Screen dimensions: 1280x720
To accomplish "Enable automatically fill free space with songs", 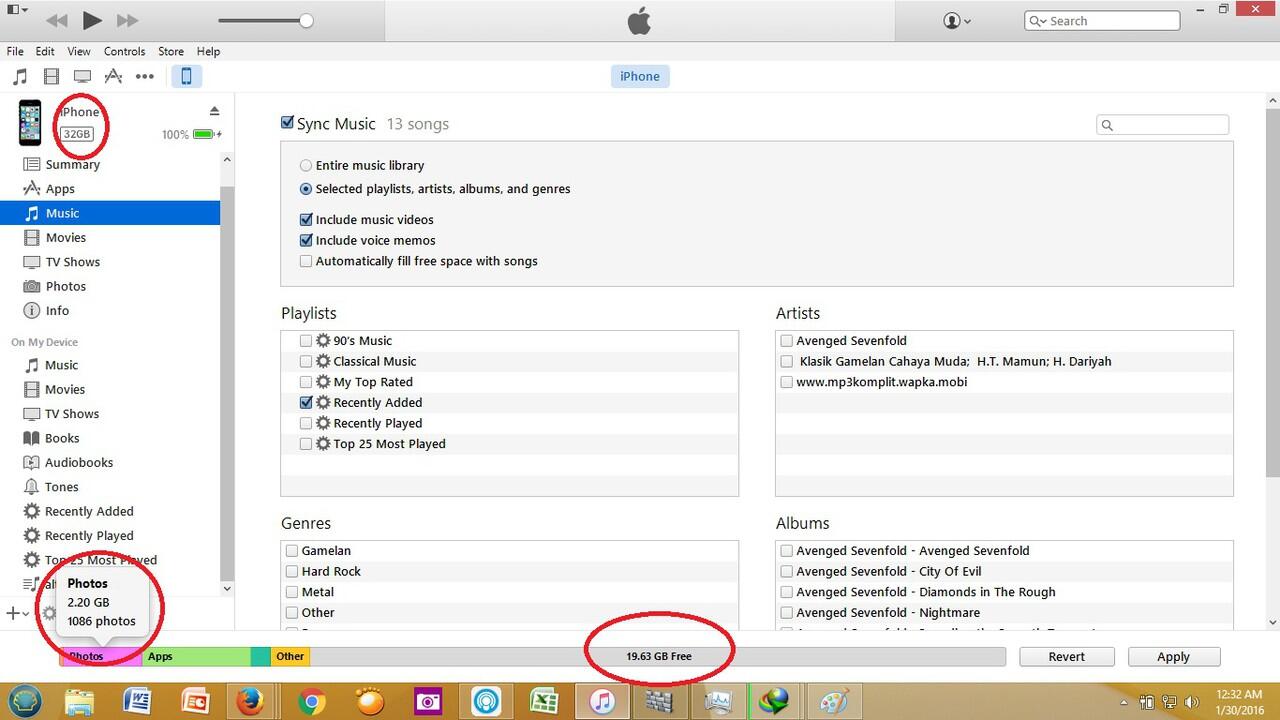I will click(306, 261).
